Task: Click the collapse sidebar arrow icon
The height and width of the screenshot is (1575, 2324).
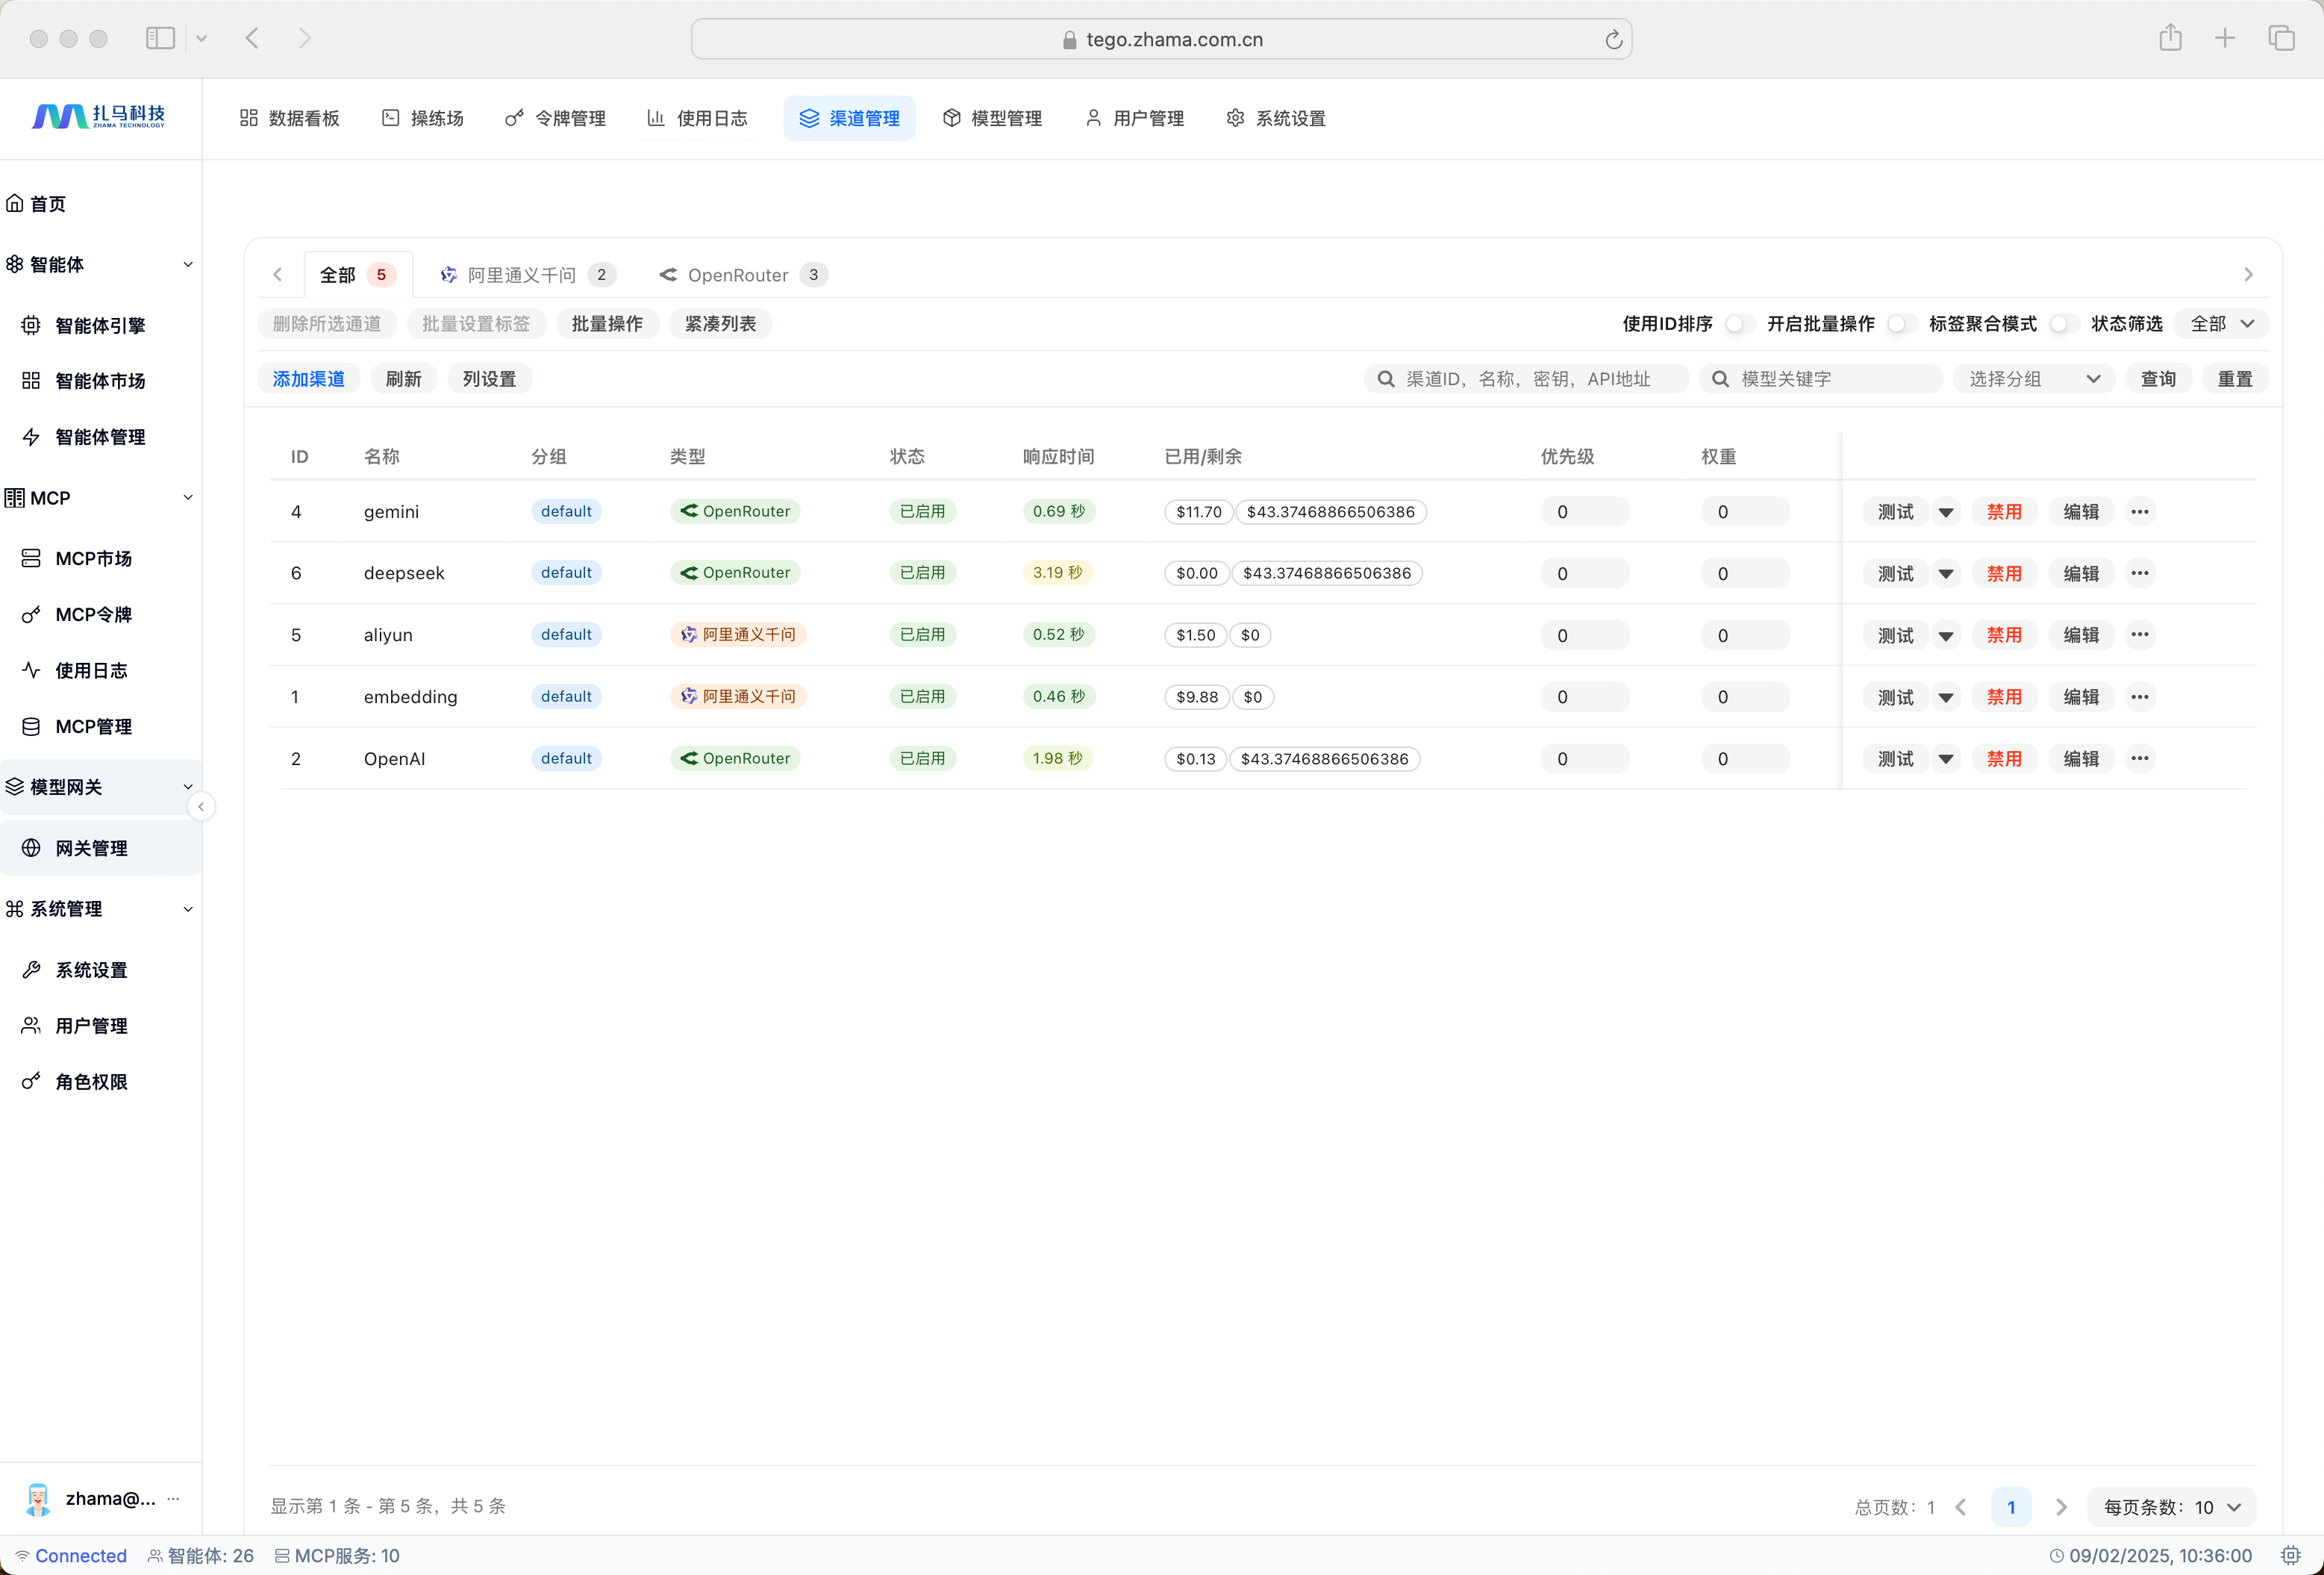Action: click(201, 807)
